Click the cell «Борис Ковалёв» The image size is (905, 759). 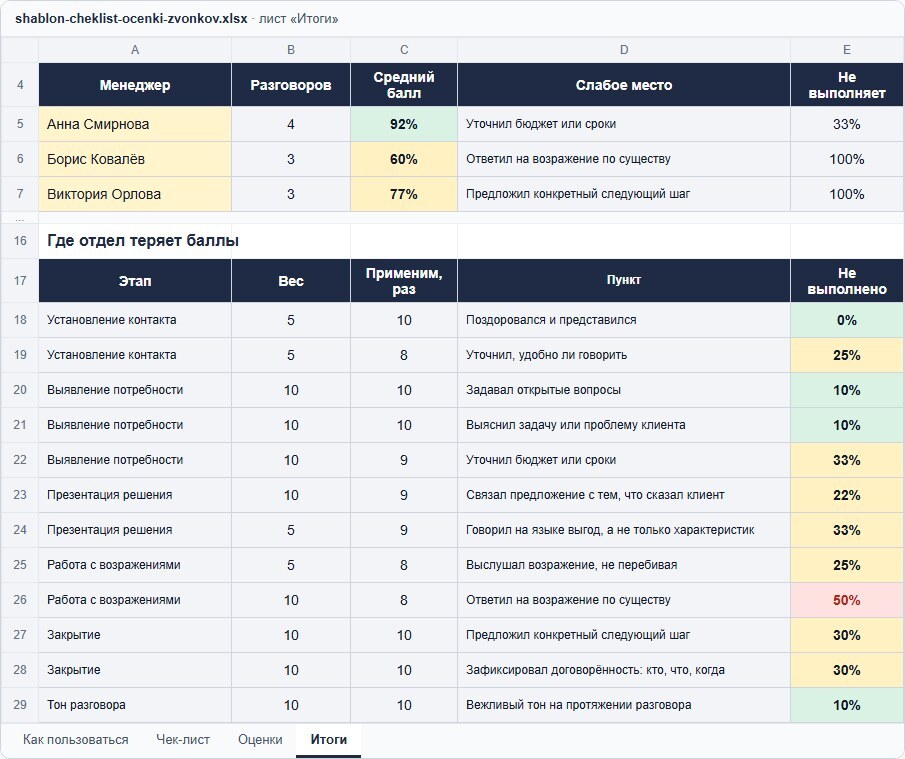(x=135, y=159)
